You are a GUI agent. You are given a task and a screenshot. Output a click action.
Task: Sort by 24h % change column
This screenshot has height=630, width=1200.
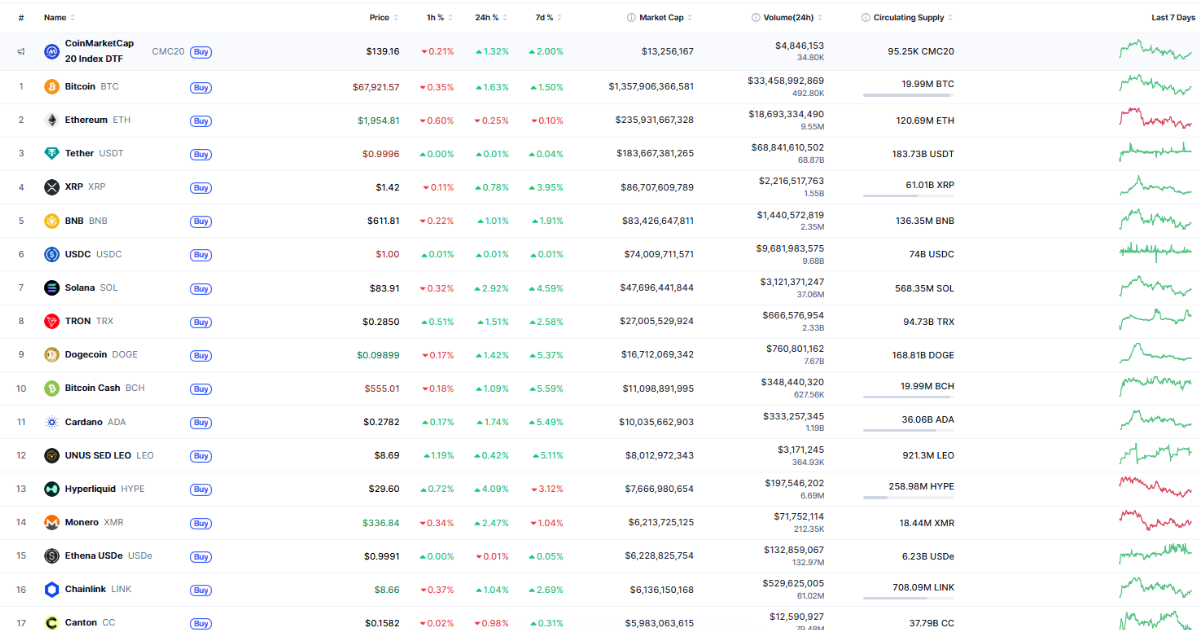click(x=489, y=17)
